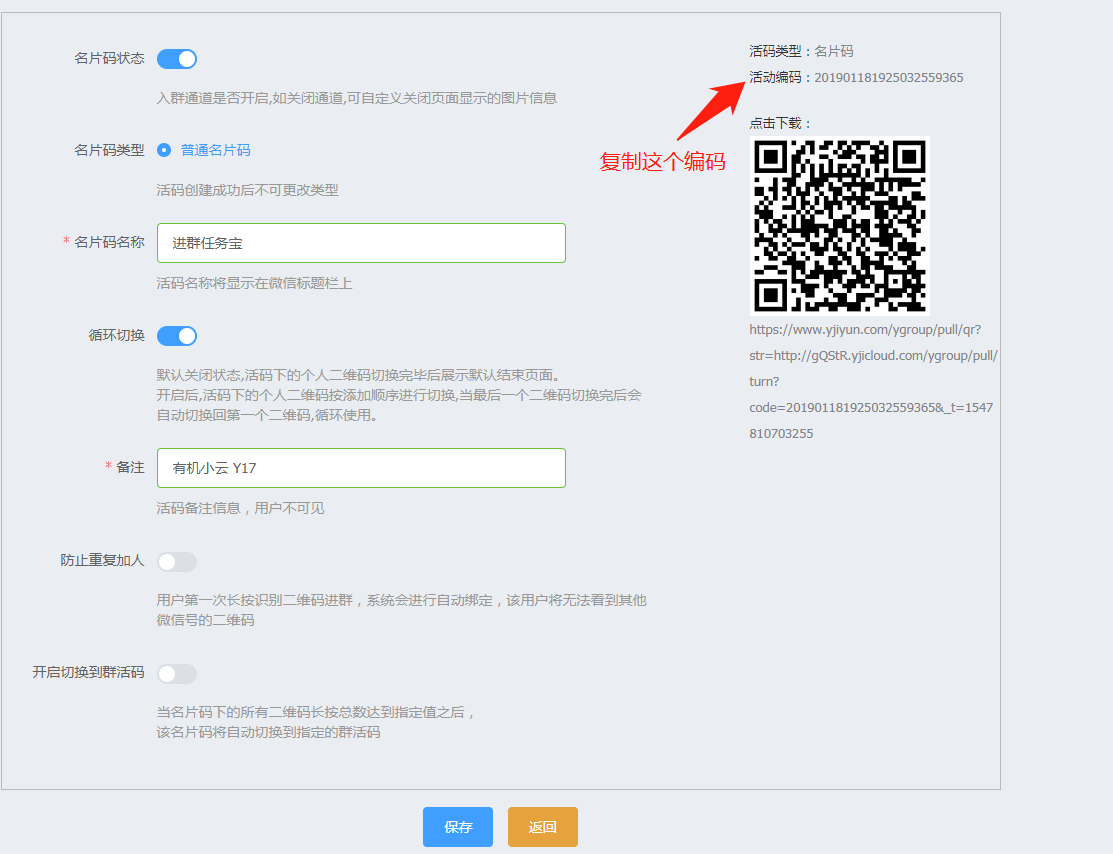Viewport: 1113px width, 854px height.
Task: Toggle the 名片码状态 switch
Action: tap(177, 59)
